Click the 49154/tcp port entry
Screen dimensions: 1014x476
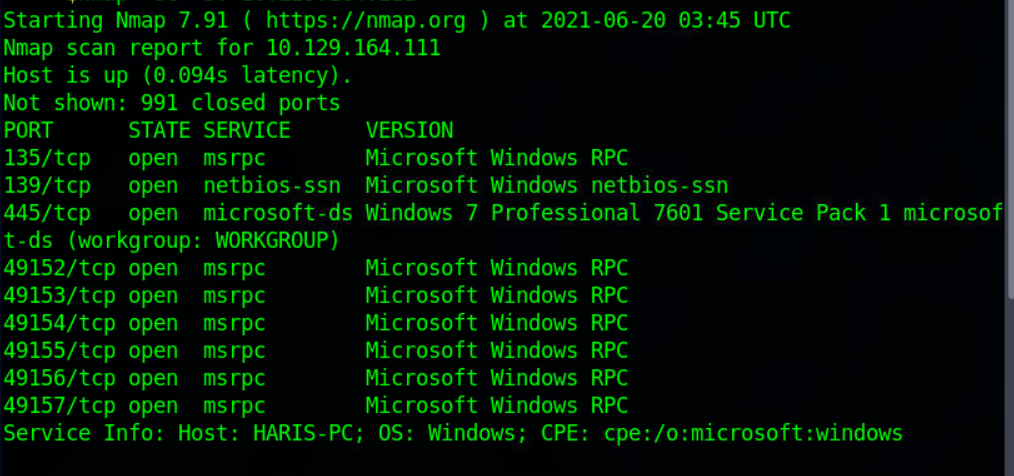(59, 323)
